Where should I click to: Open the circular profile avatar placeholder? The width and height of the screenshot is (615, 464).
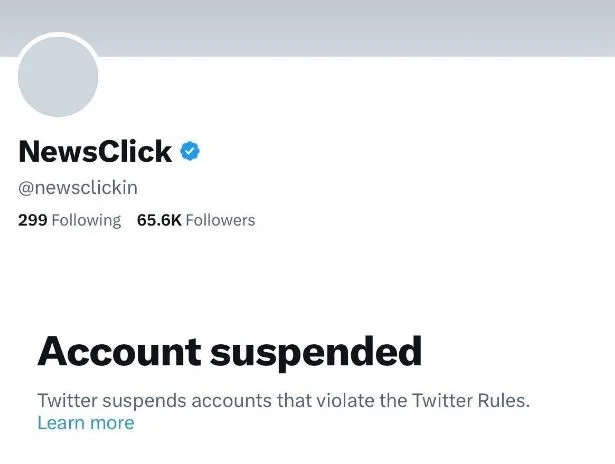point(58,77)
